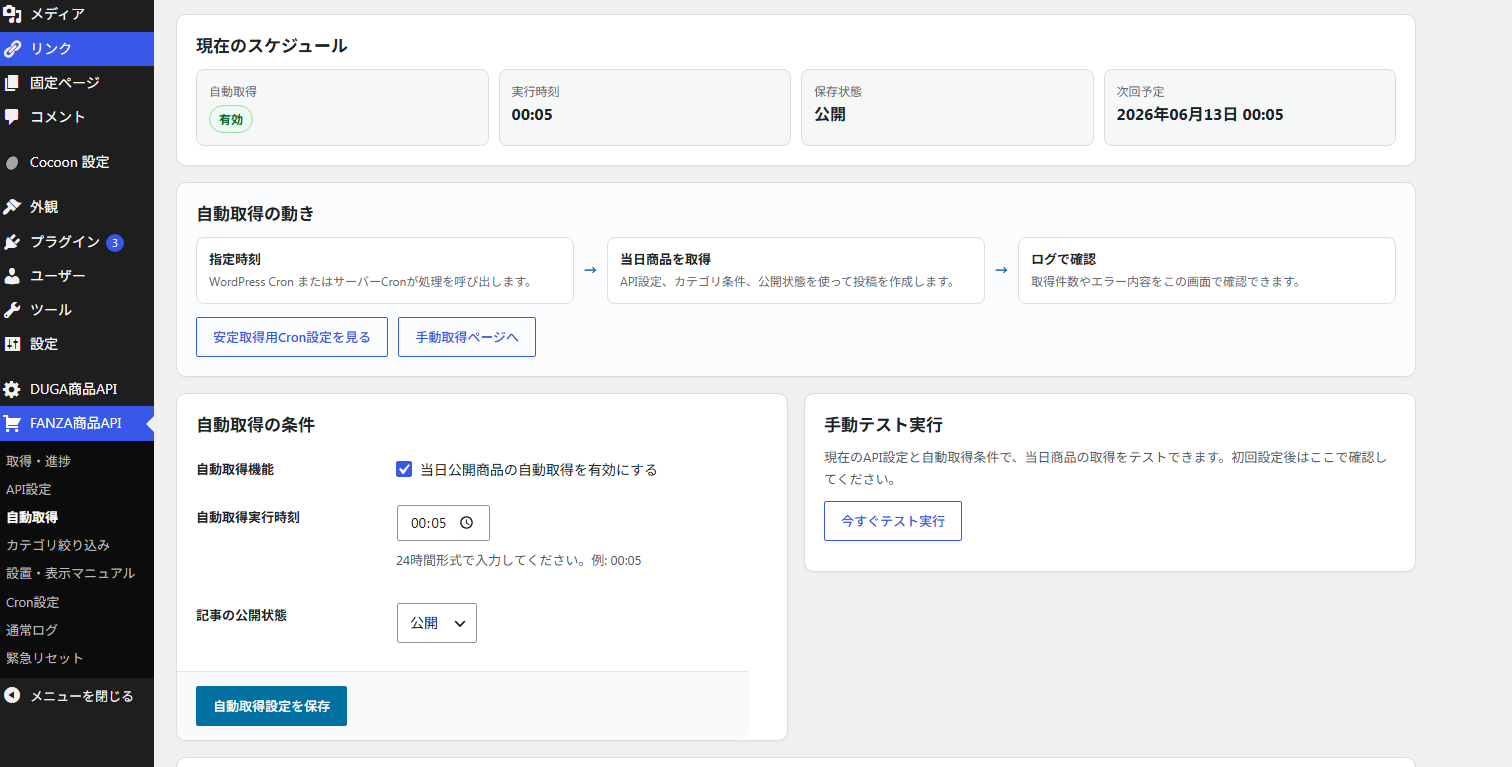The image size is (1512, 767).
Task: Click the 自動取得の動き heading
Action: (255, 213)
